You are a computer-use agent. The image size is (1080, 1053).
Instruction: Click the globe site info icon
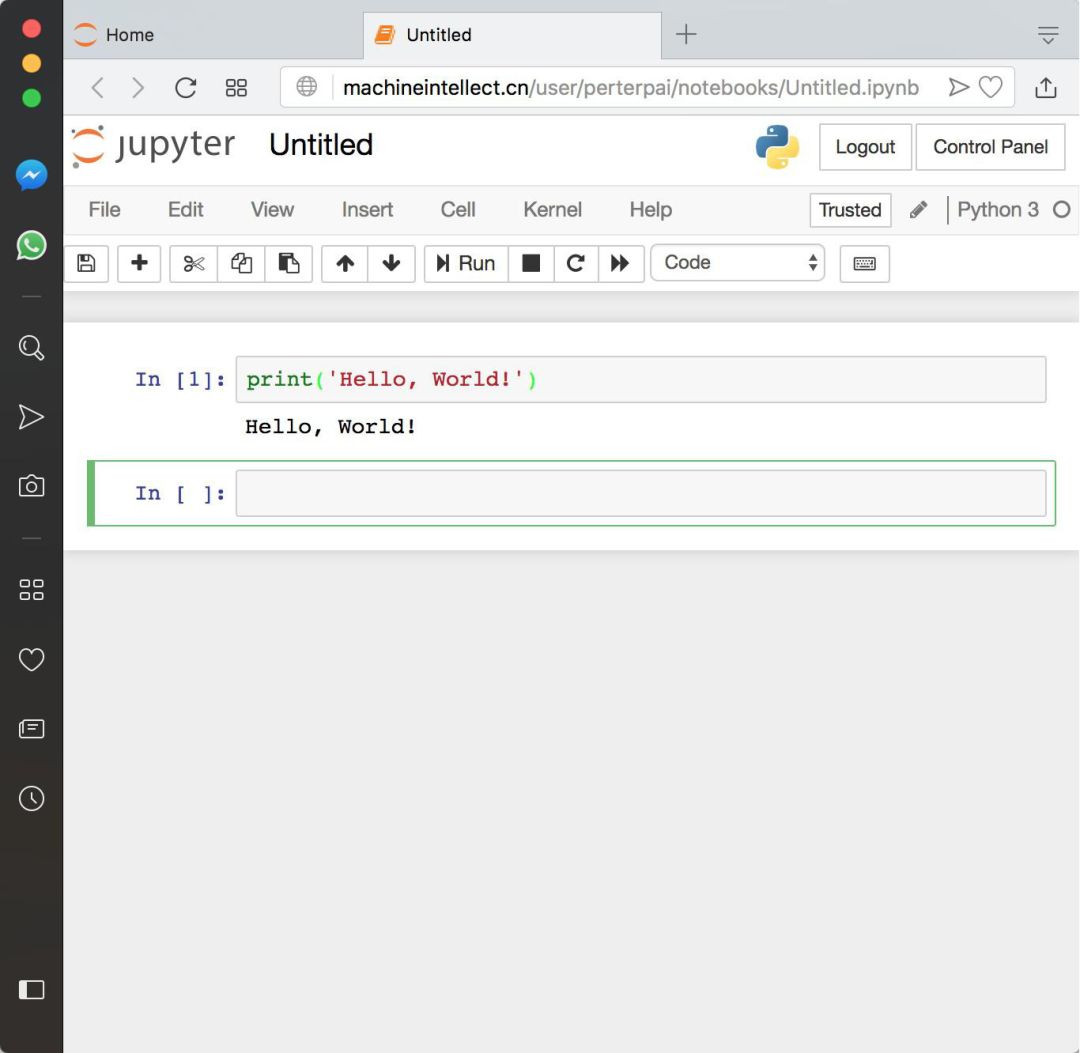click(307, 87)
